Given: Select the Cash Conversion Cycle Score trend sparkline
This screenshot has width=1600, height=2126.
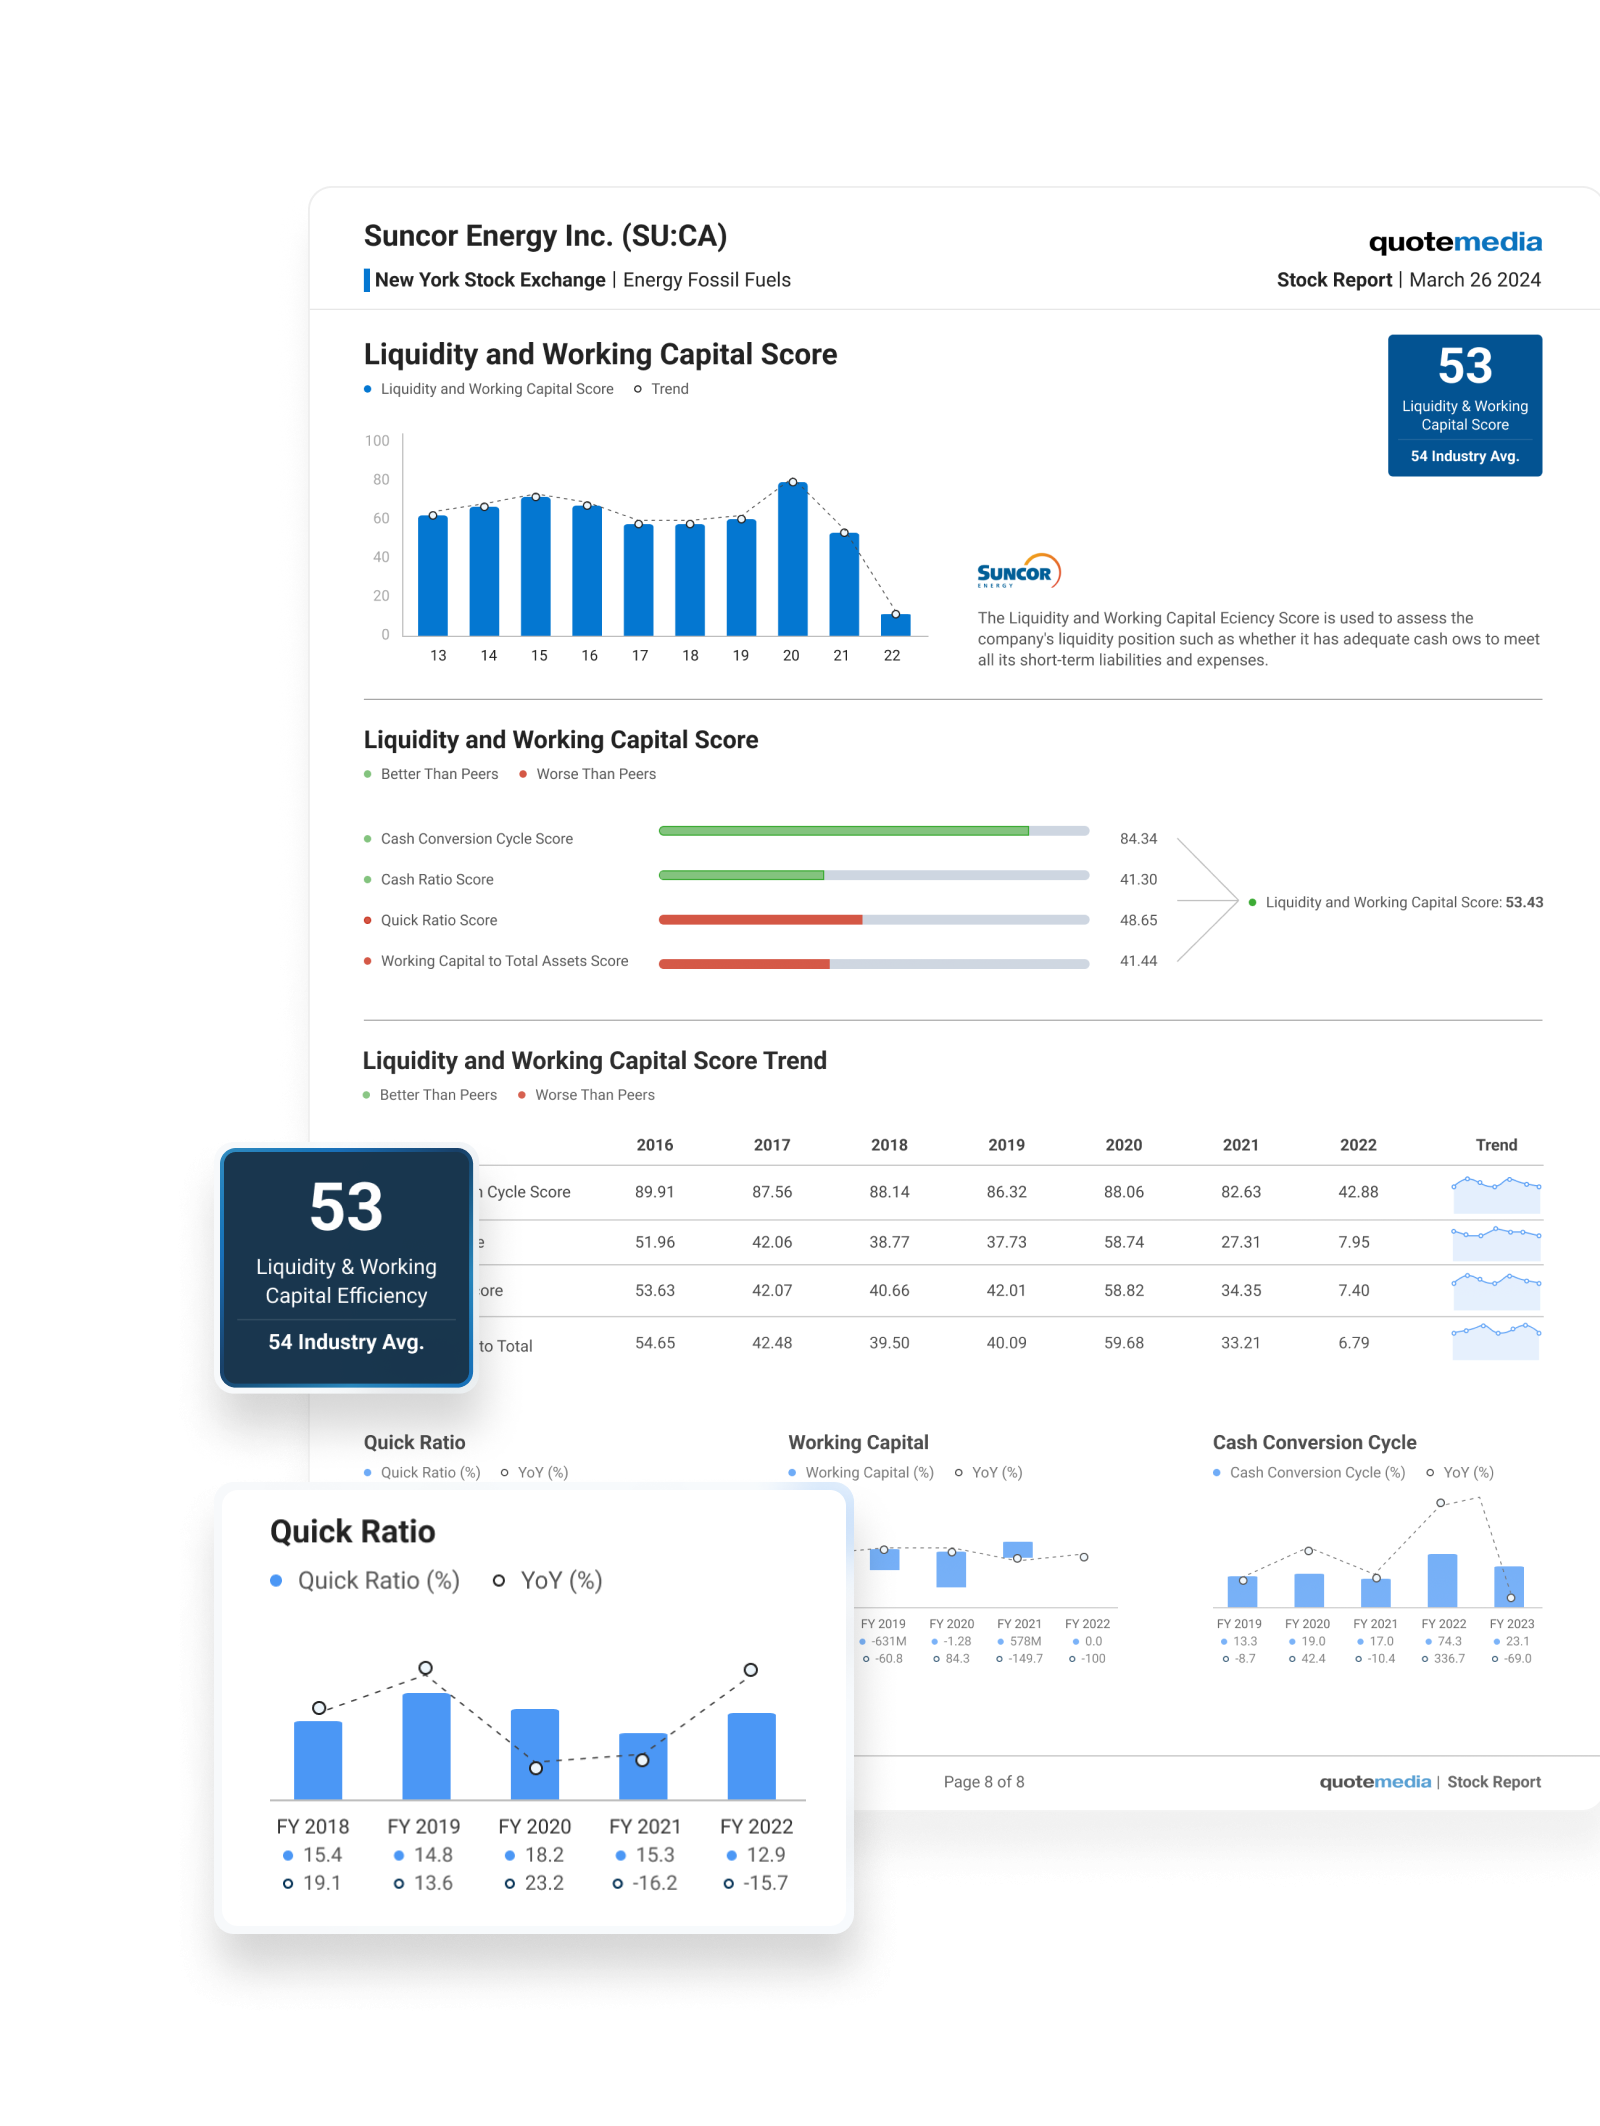Looking at the screenshot, I should click(x=1495, y=1193).
